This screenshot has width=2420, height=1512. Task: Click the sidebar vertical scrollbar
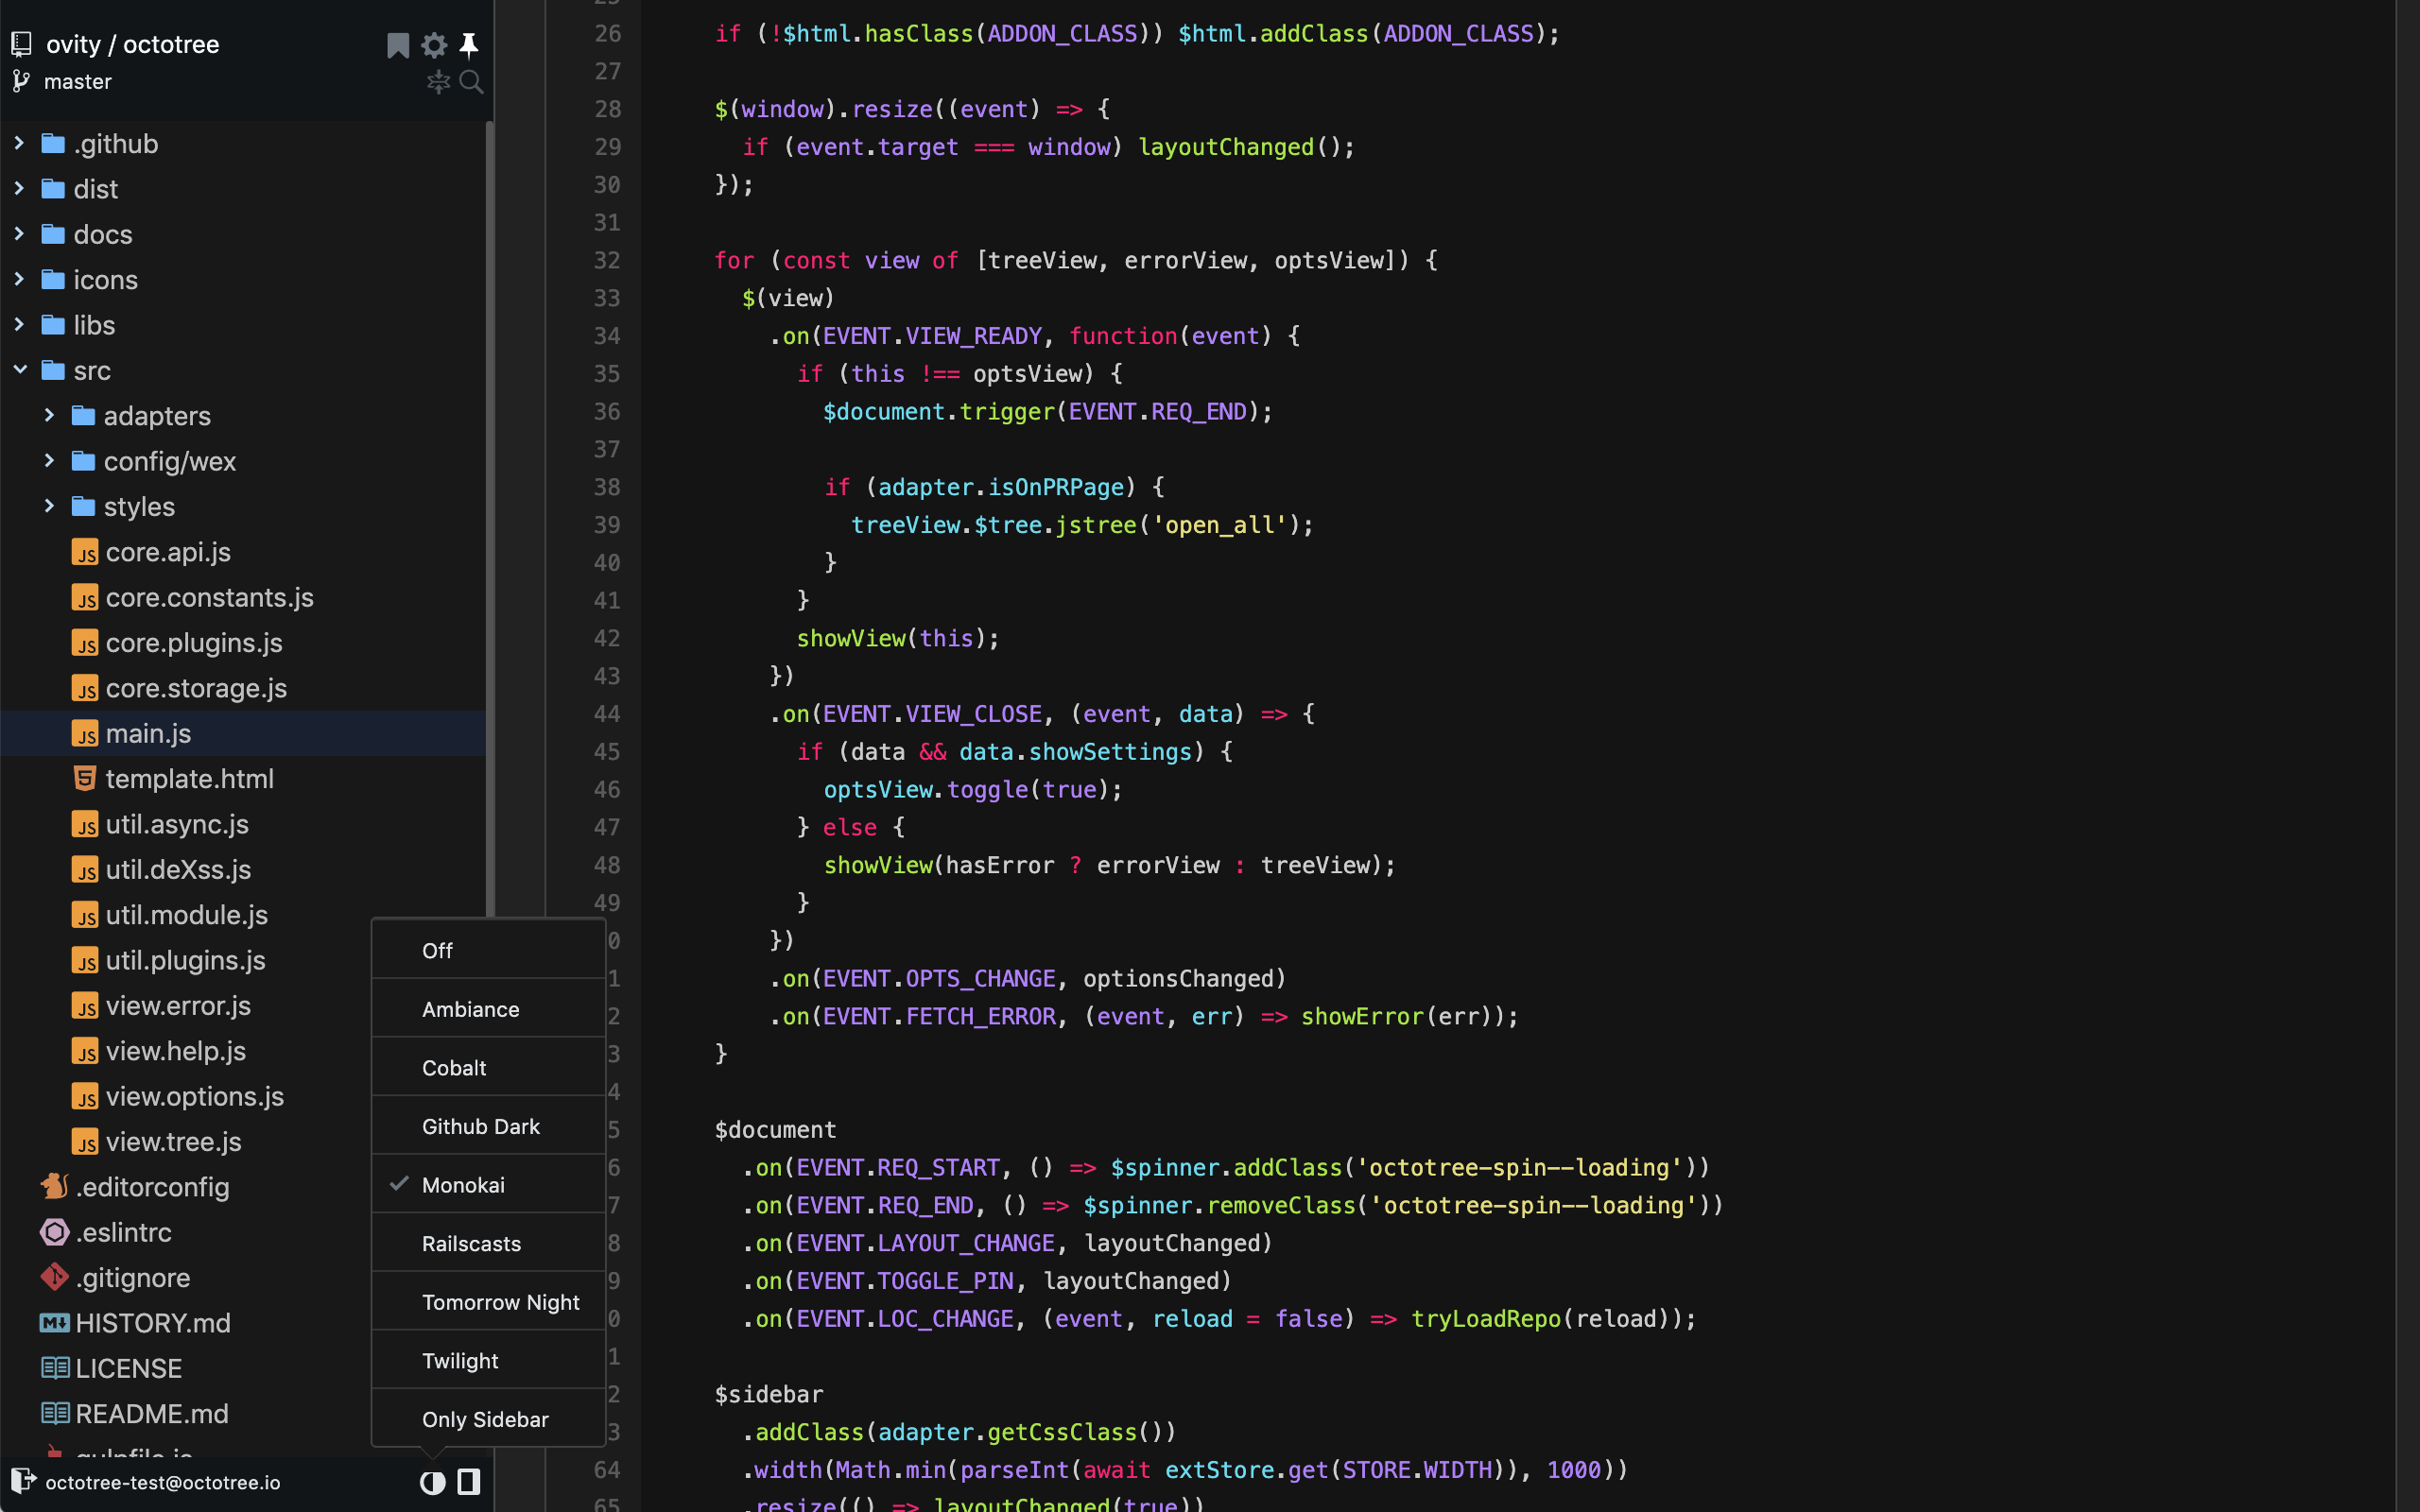[489, 500]
